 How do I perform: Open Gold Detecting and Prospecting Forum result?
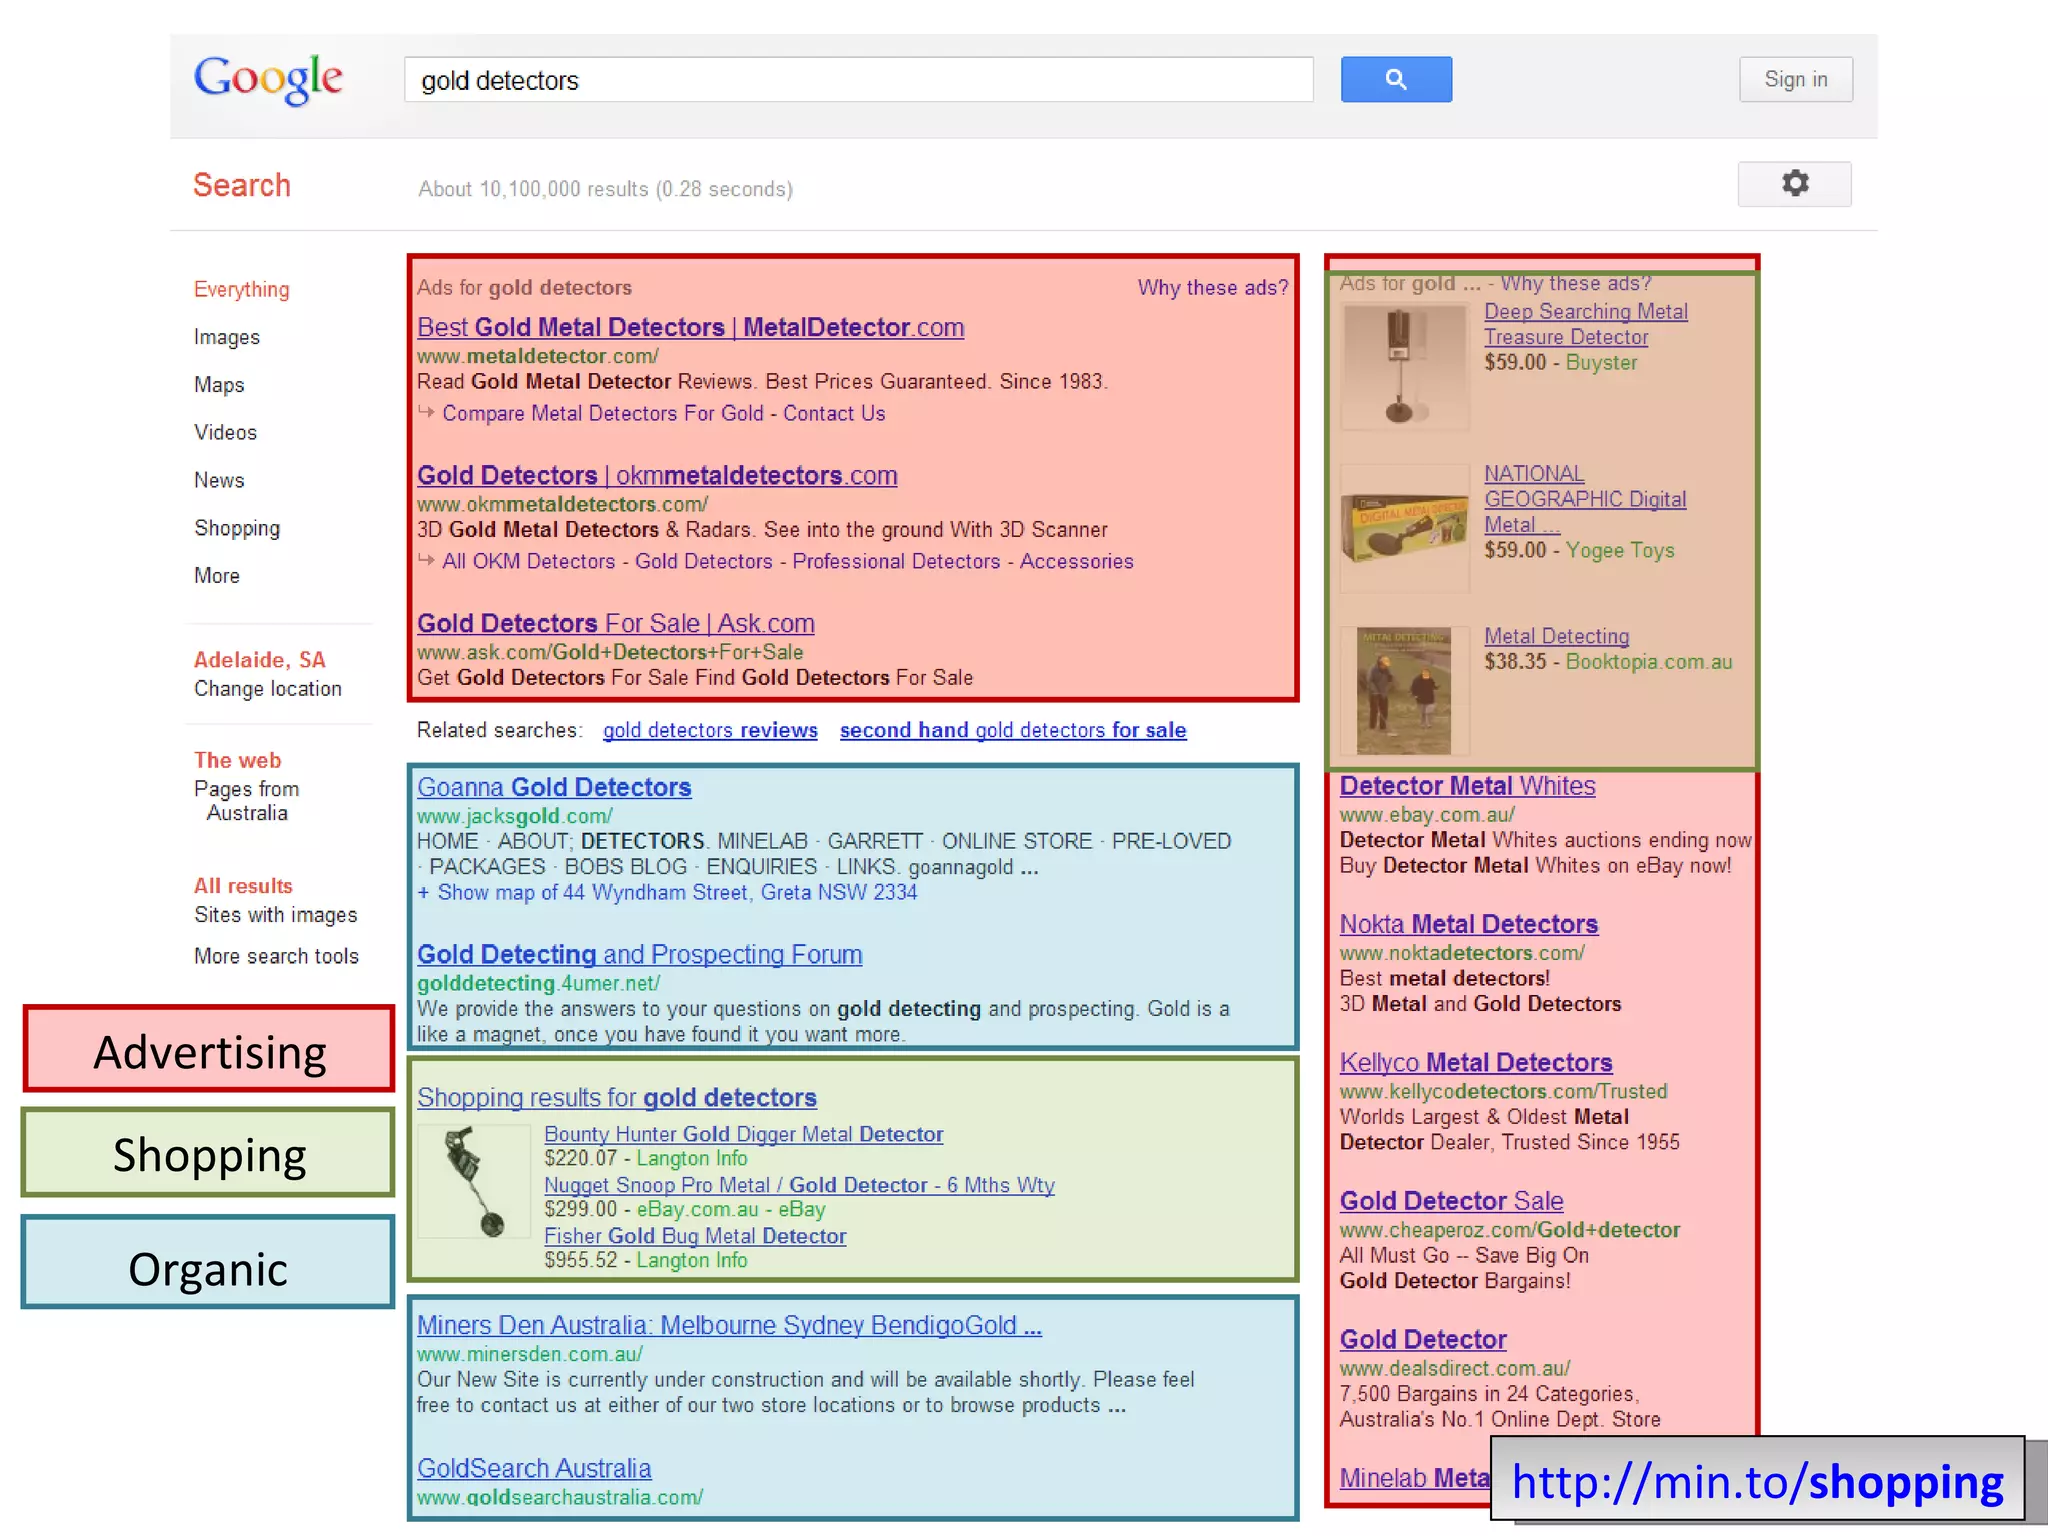coord(640,954)
